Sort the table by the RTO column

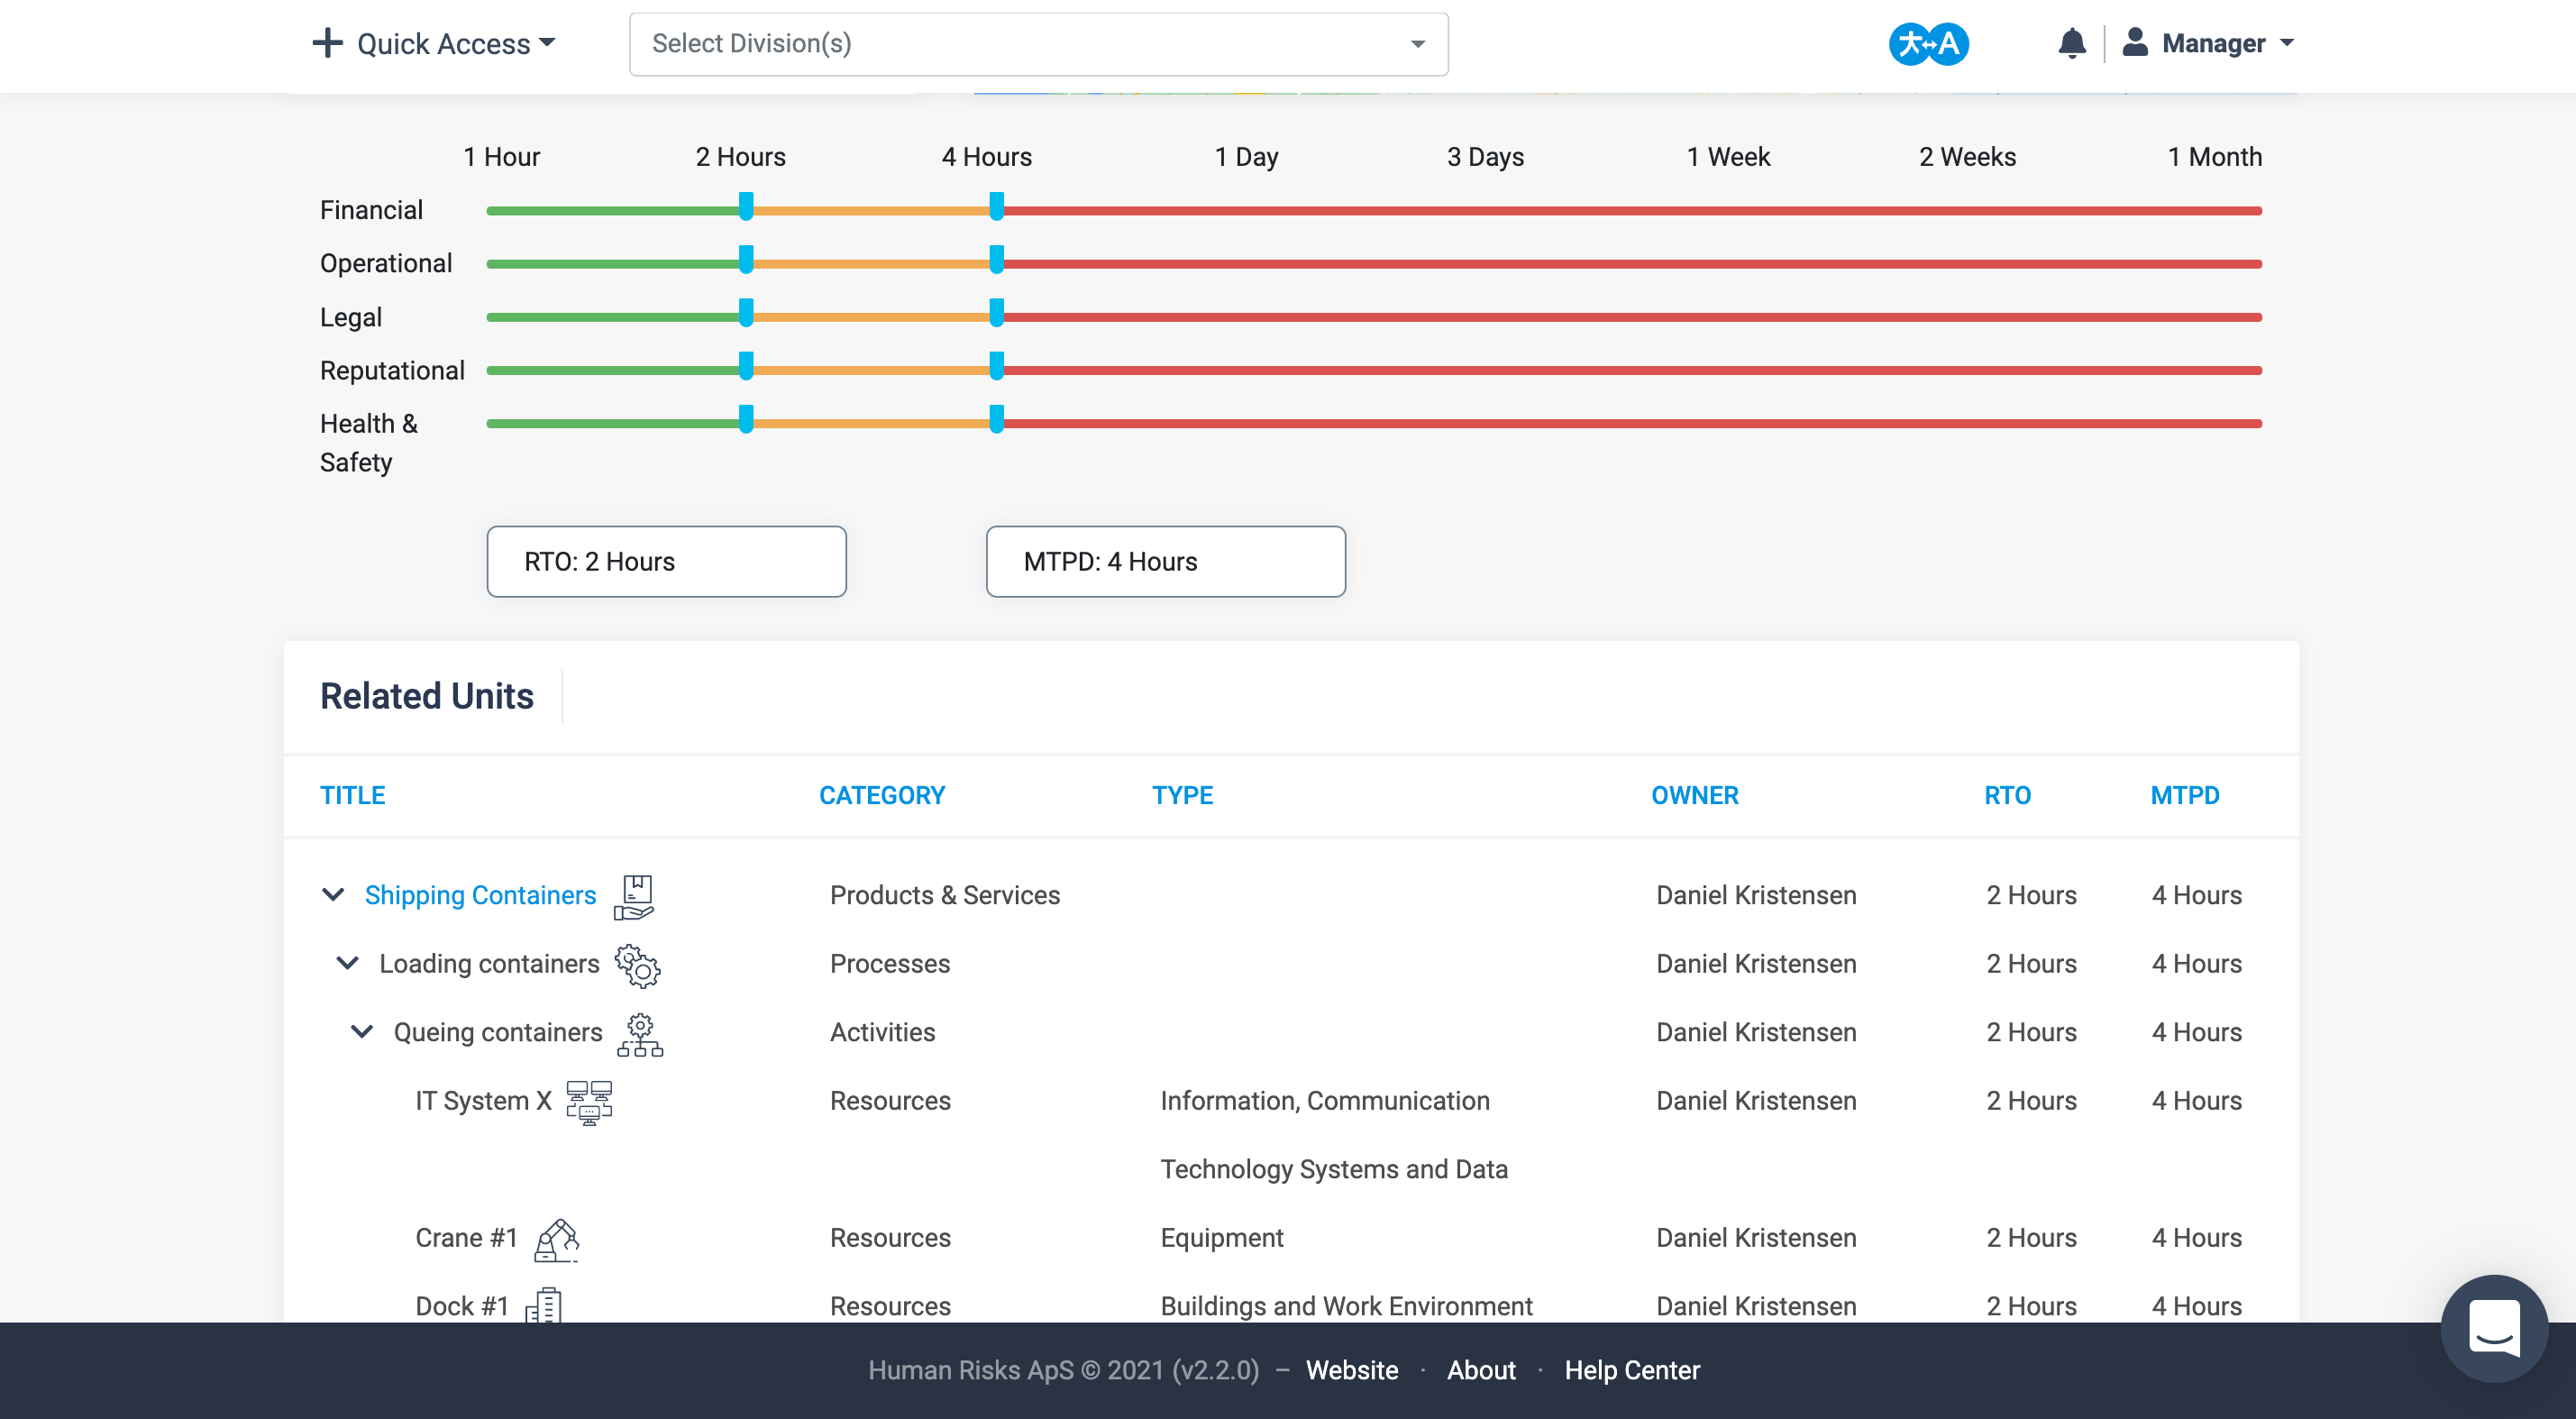pos(2007,796)
